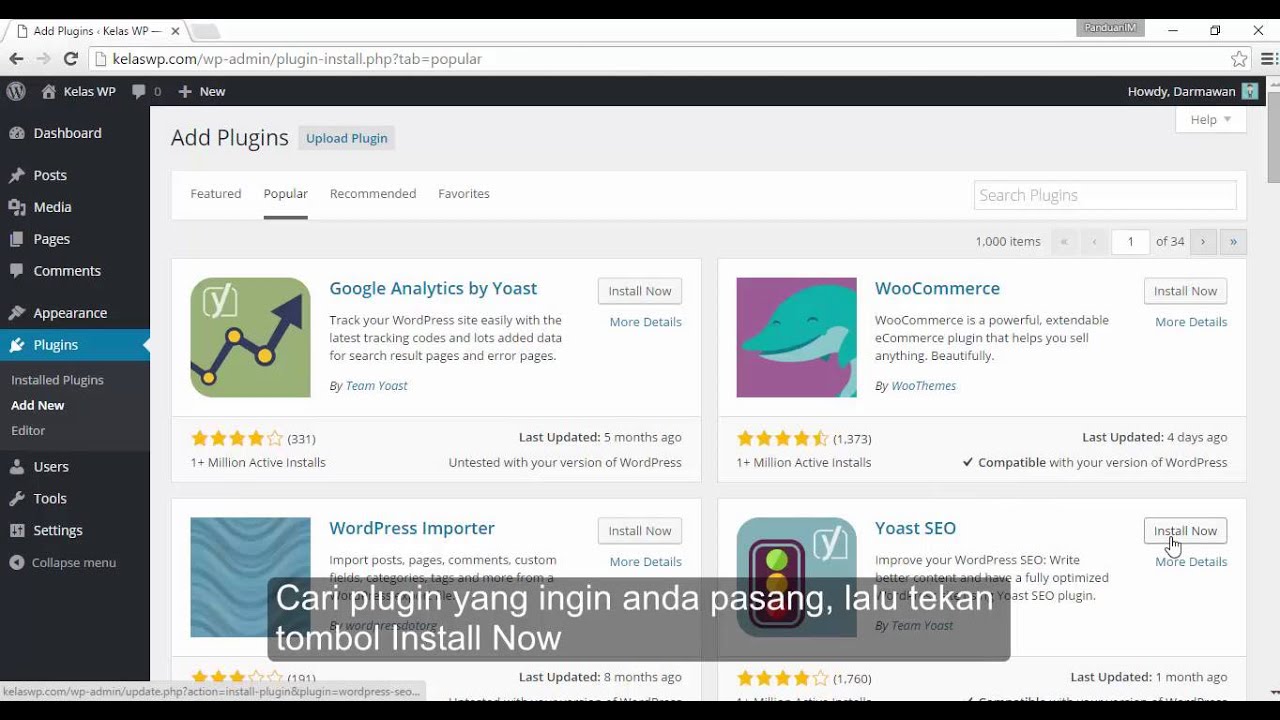Open WordPress Importer title link
The height and width of the screenshot is (720, 1280).
[412, 528]
